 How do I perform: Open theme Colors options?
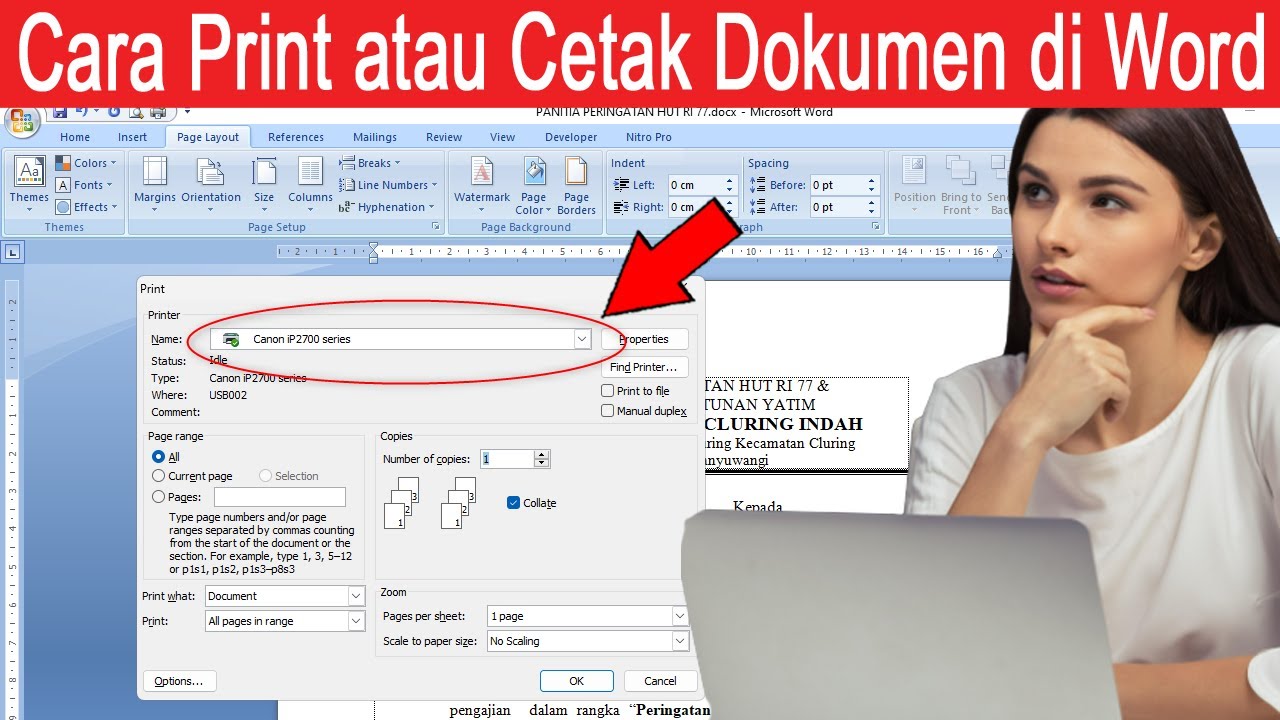pyautogui.click(x=86, y=163)
